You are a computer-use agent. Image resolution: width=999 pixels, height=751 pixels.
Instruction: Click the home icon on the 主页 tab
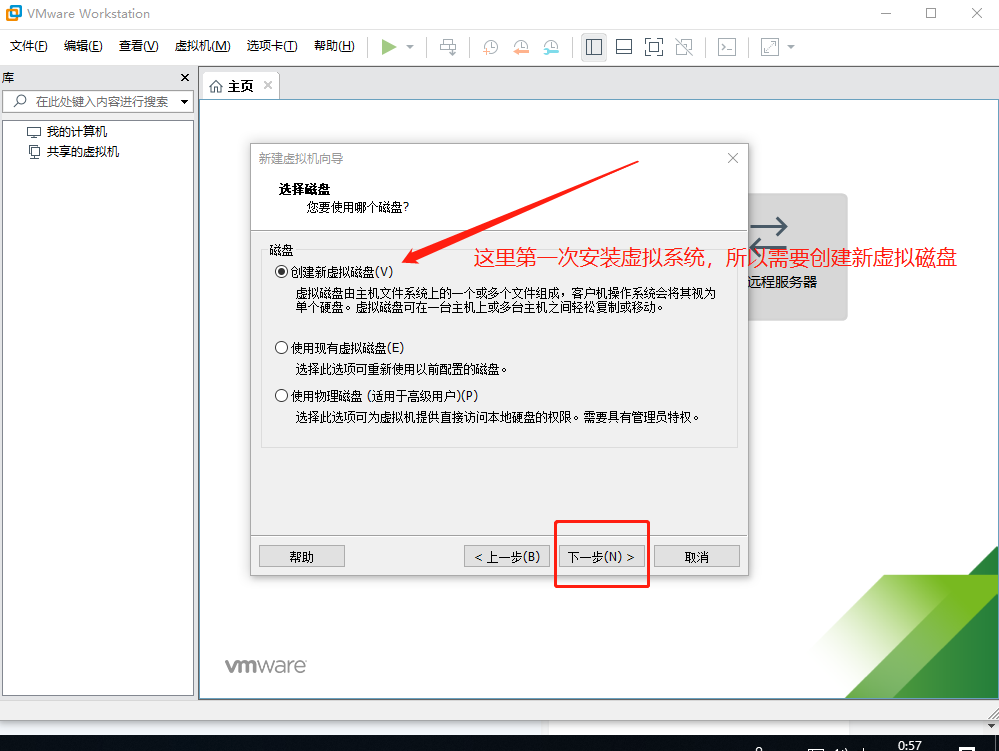tap(217, 86)
